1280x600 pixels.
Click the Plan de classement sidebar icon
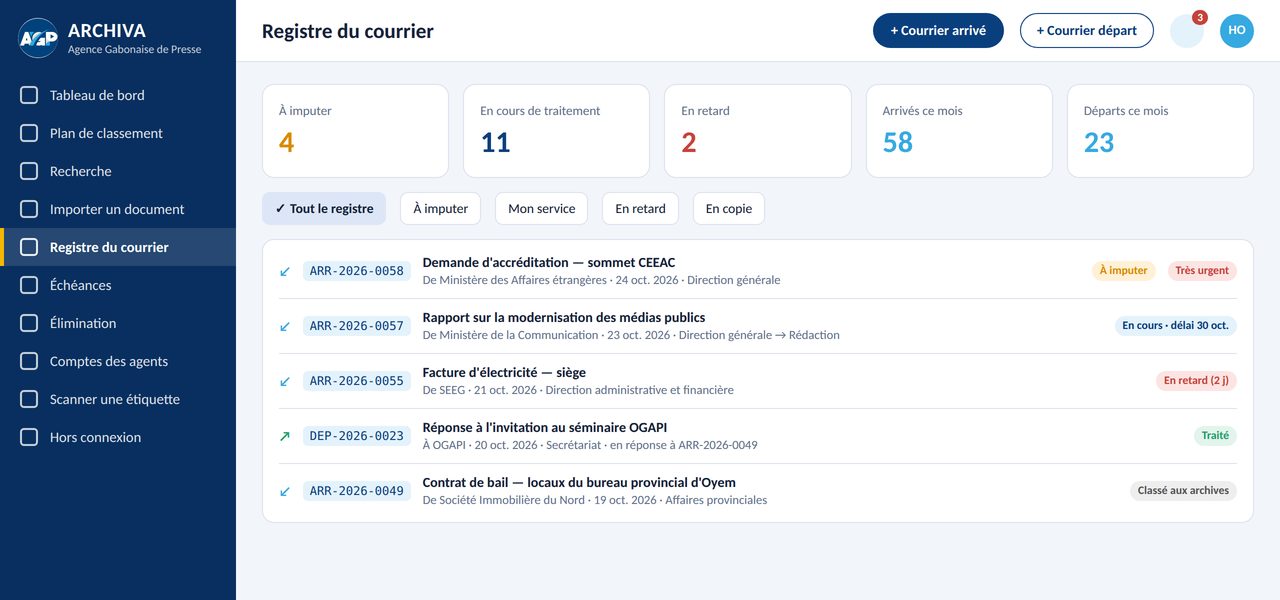[29, 133]
